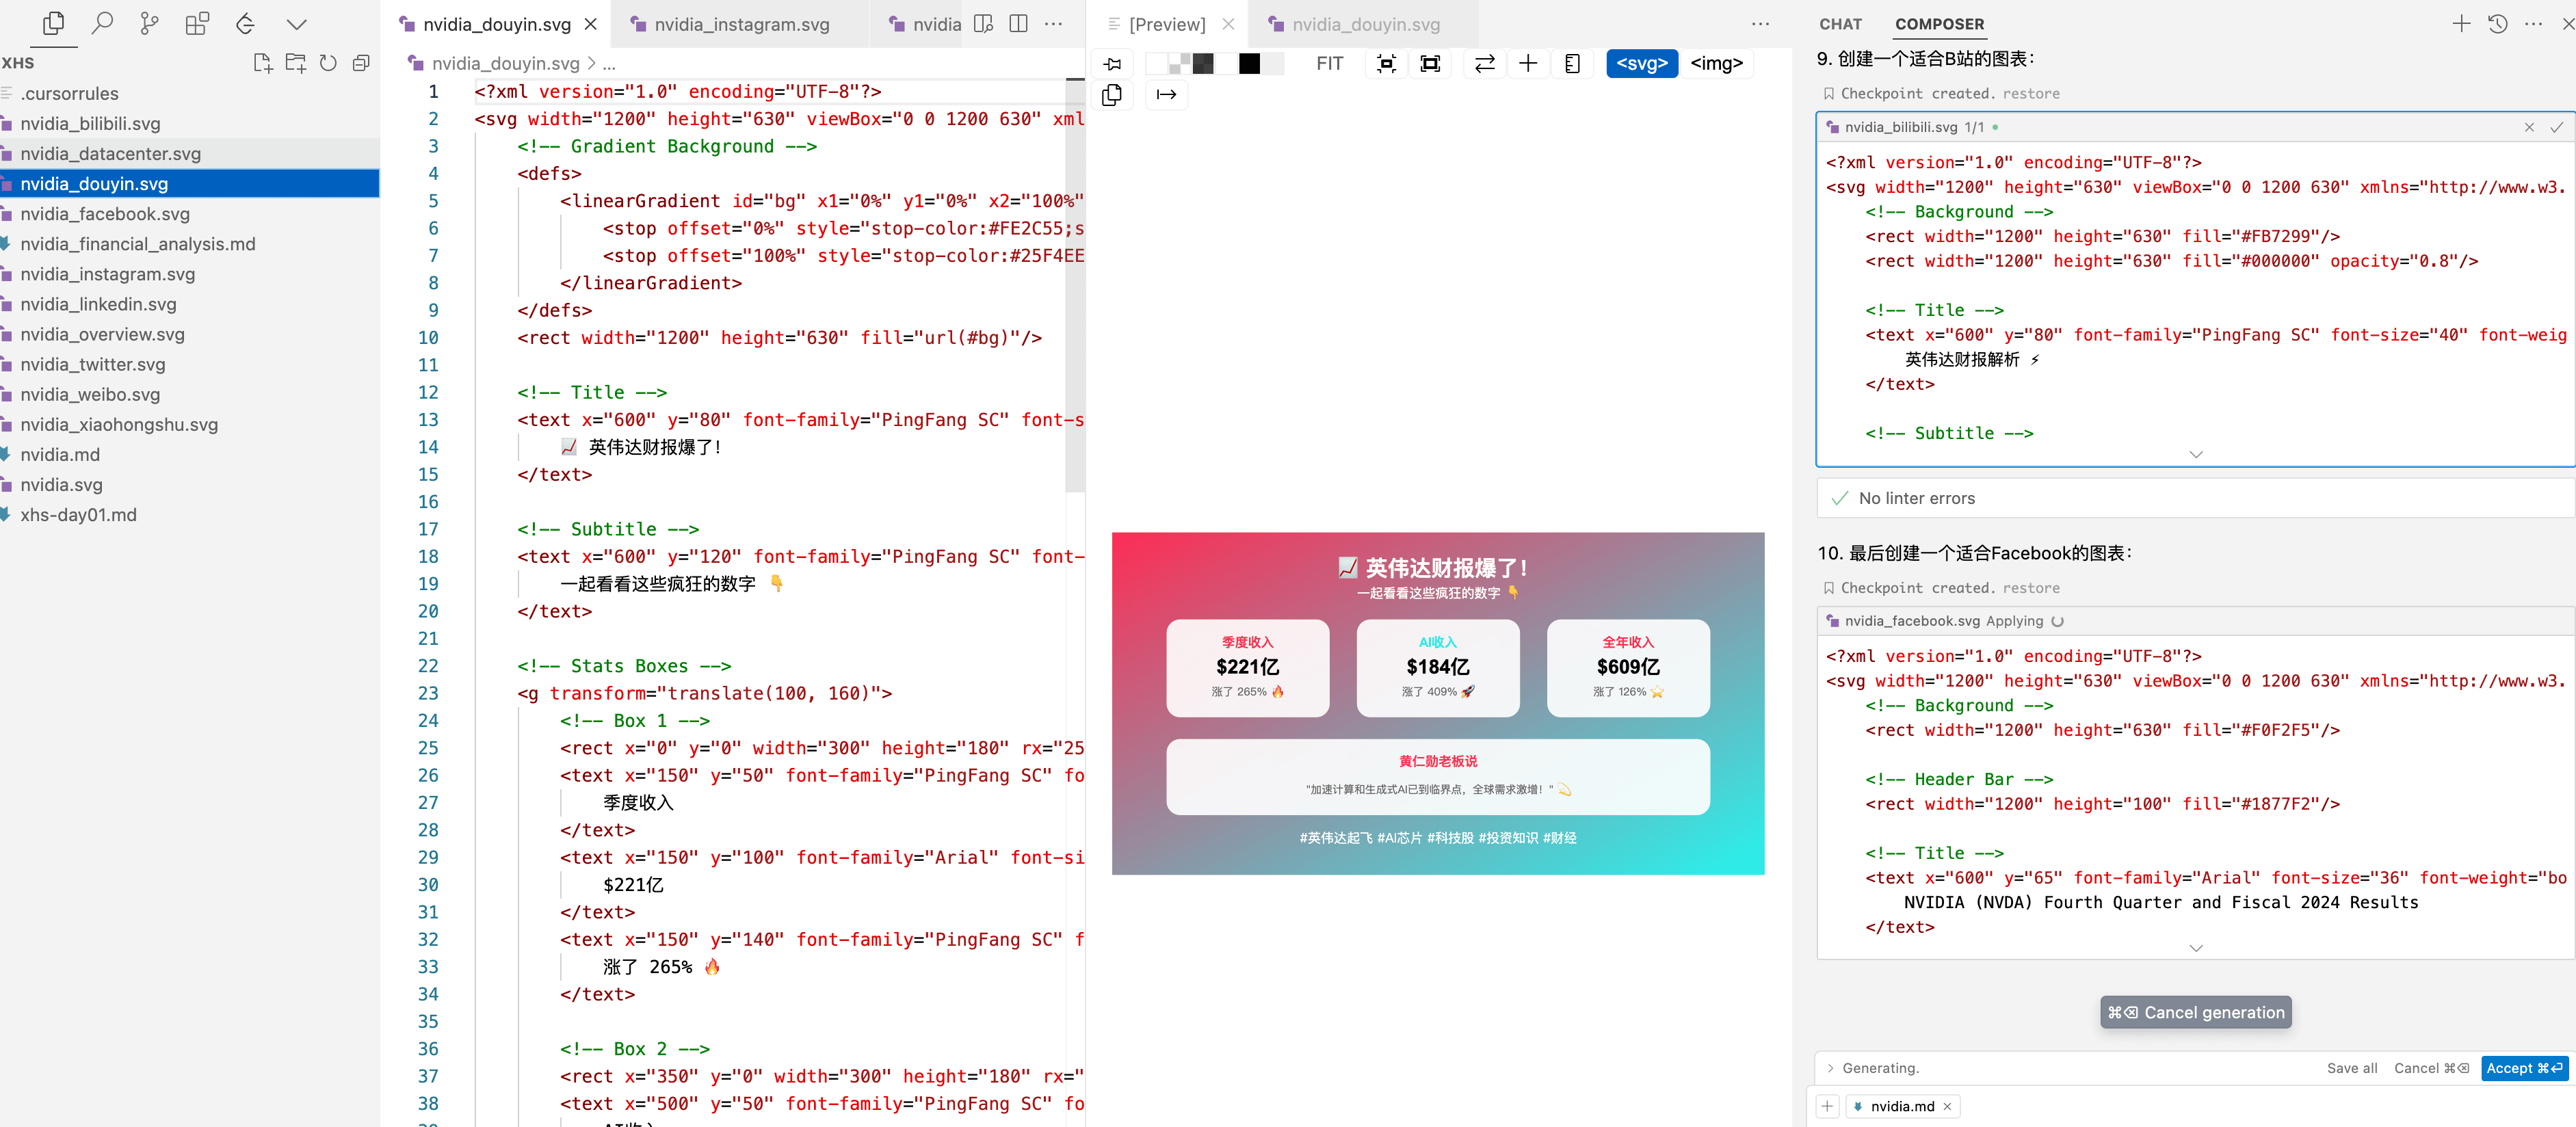Open the Source Control view icon

click(x=150, y=23)
